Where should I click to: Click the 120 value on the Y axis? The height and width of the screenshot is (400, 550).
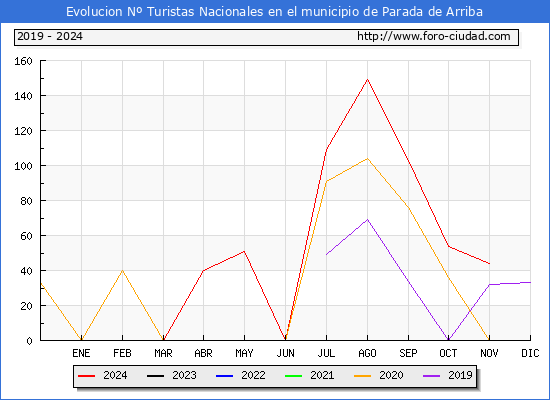[23, 131]
